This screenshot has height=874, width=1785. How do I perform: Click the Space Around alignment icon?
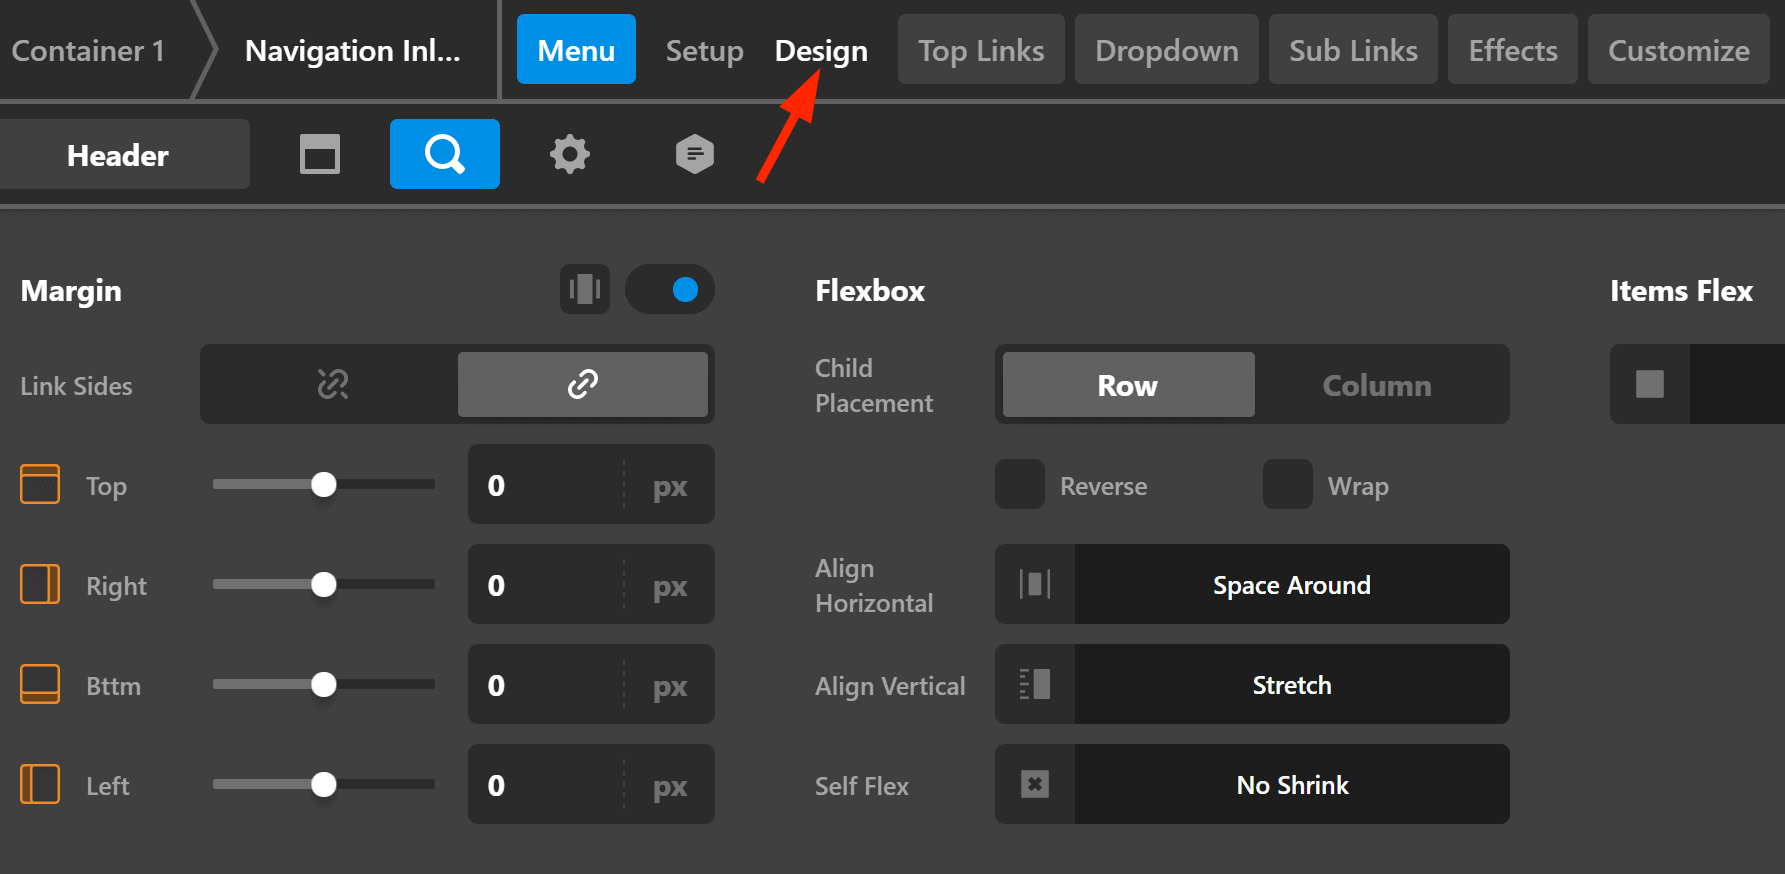(1035, 584)
